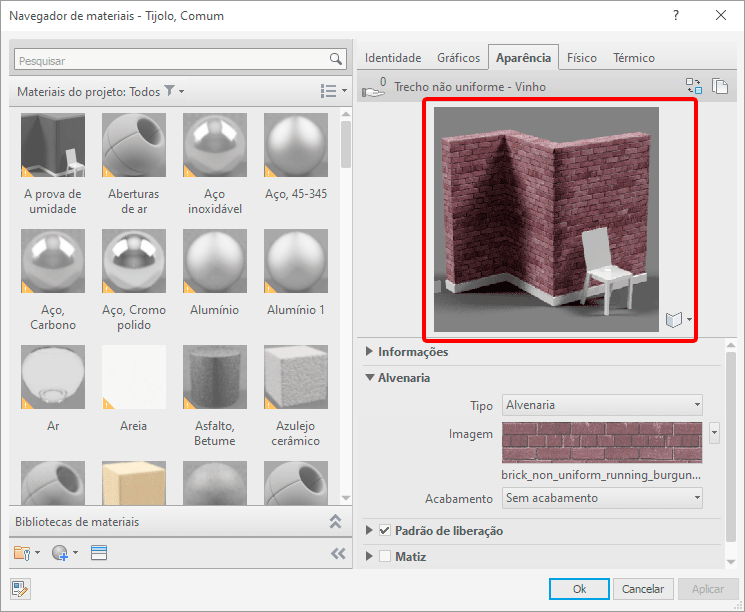The height and width of the screenshot is (612, 745).
Task: Click the properties panel scrollbar down arrow
Action: (731, 562)
